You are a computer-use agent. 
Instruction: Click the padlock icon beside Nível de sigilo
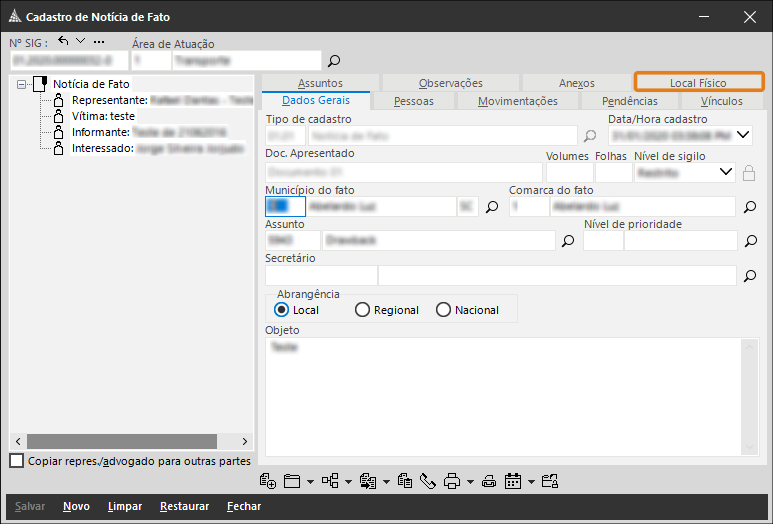pyautogui.click(x=749, y=173)
